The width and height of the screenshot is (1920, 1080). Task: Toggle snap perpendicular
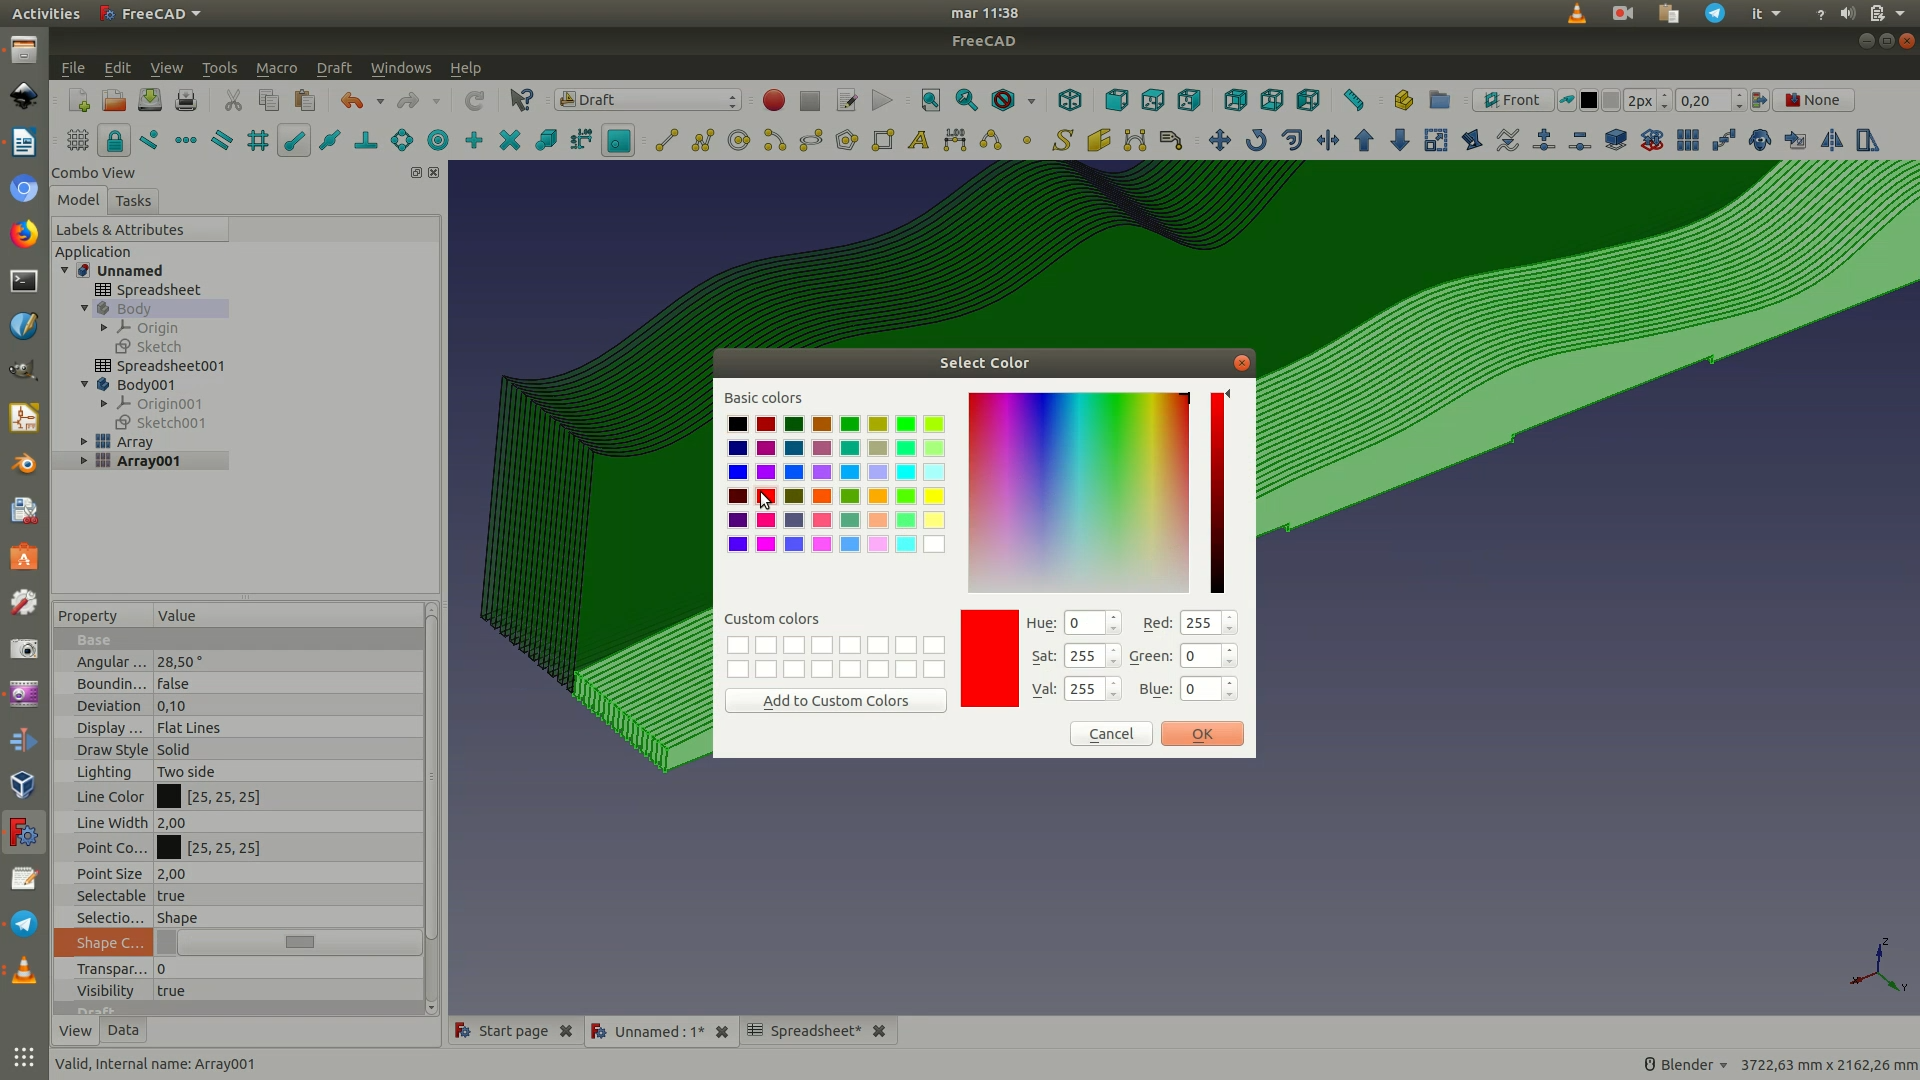pos(366,141)
